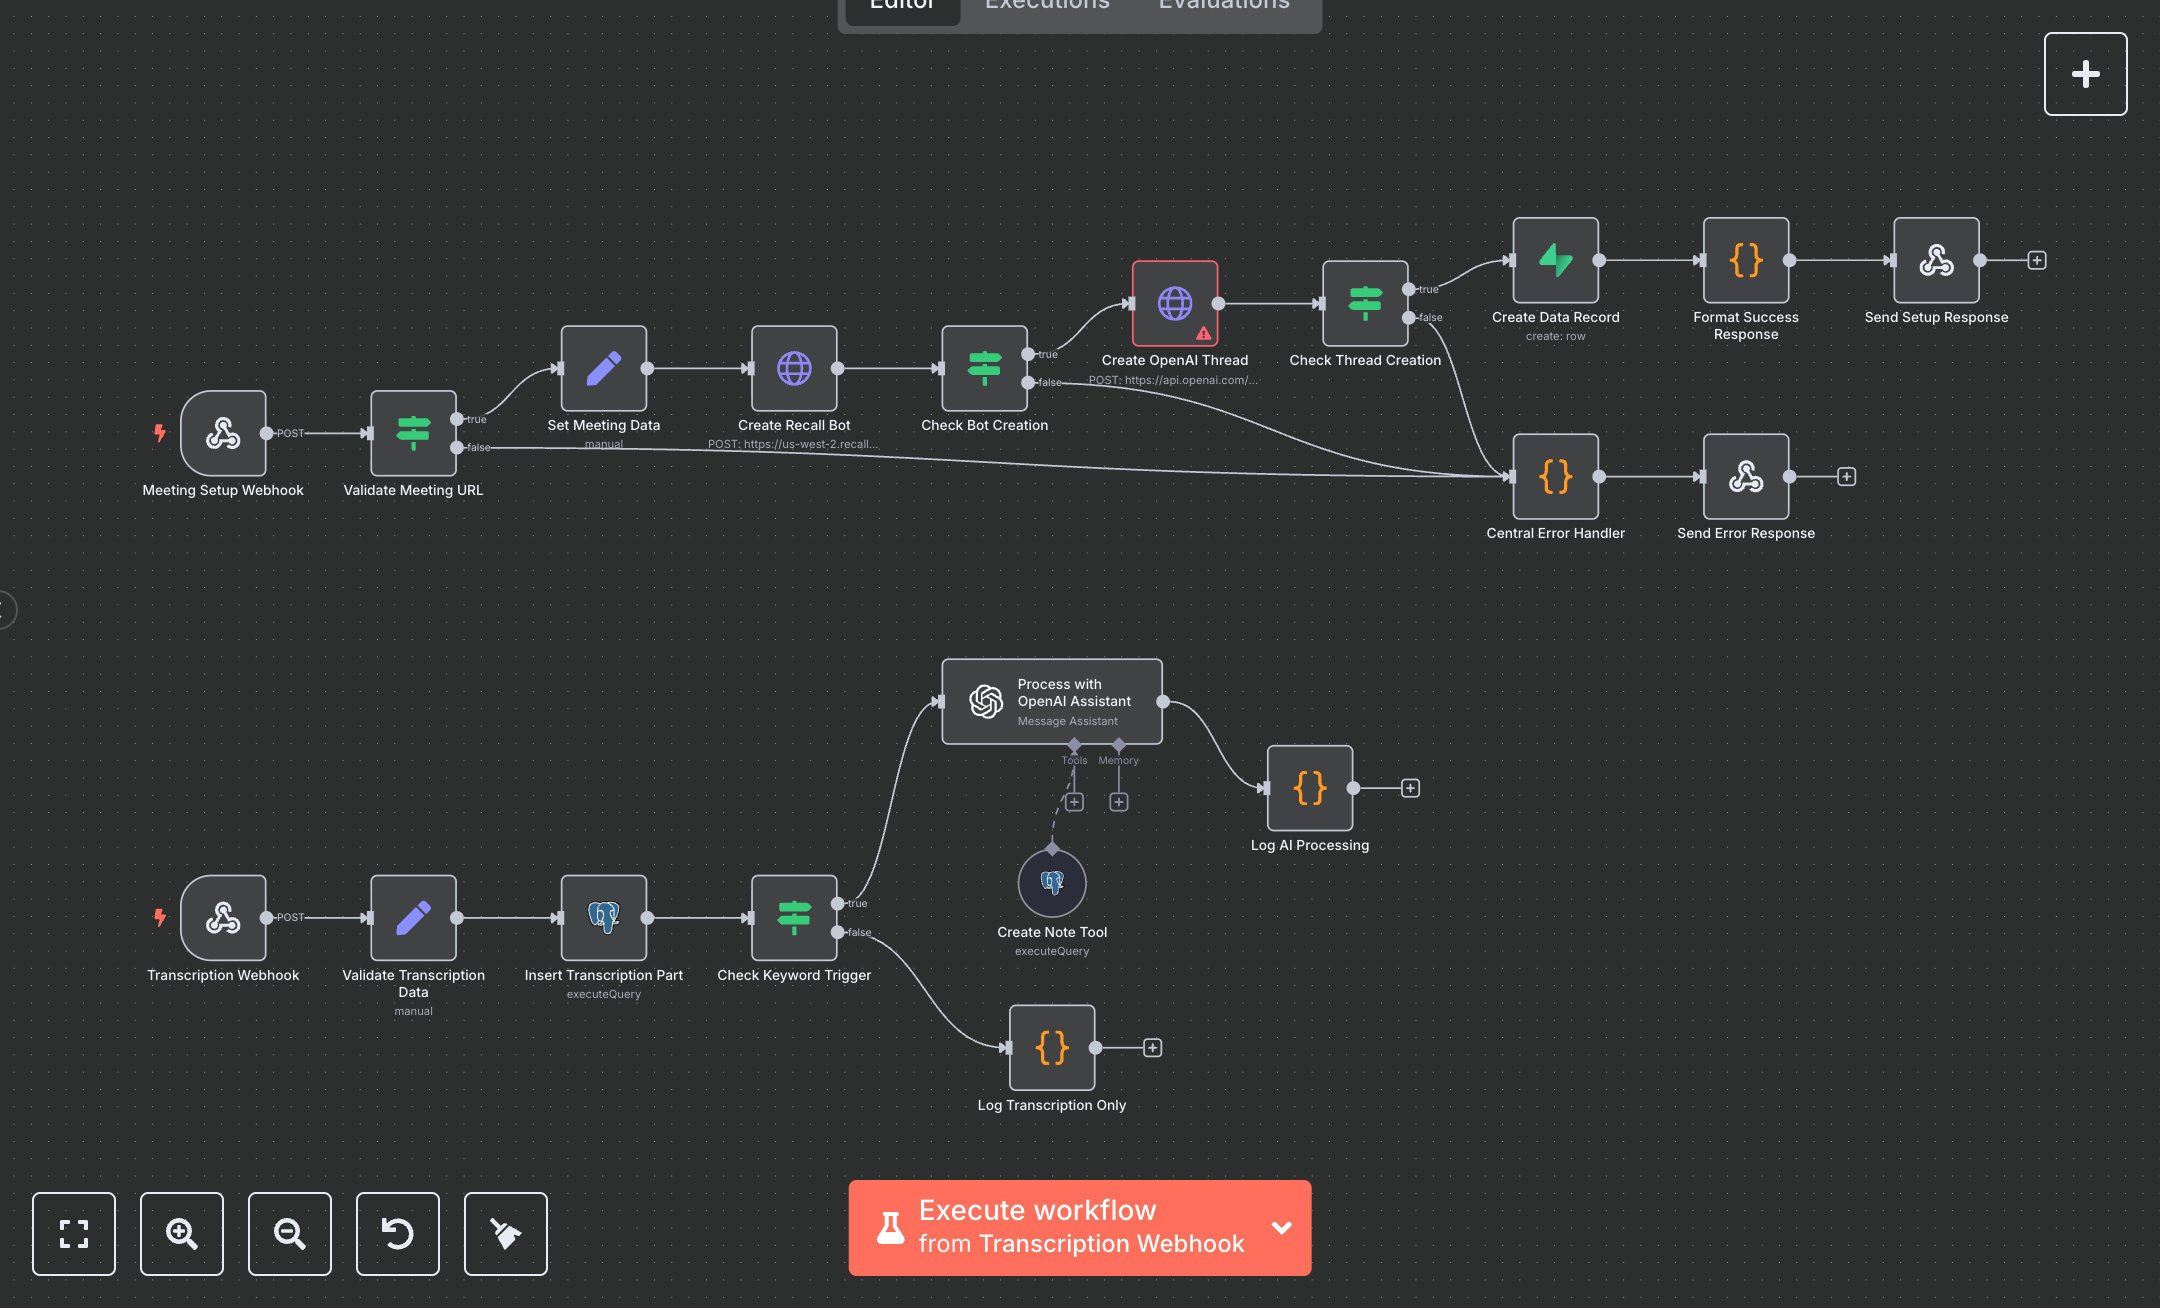Click the reset zoom icon
Screen dimensions: 2160x1308
[397, 1234]
